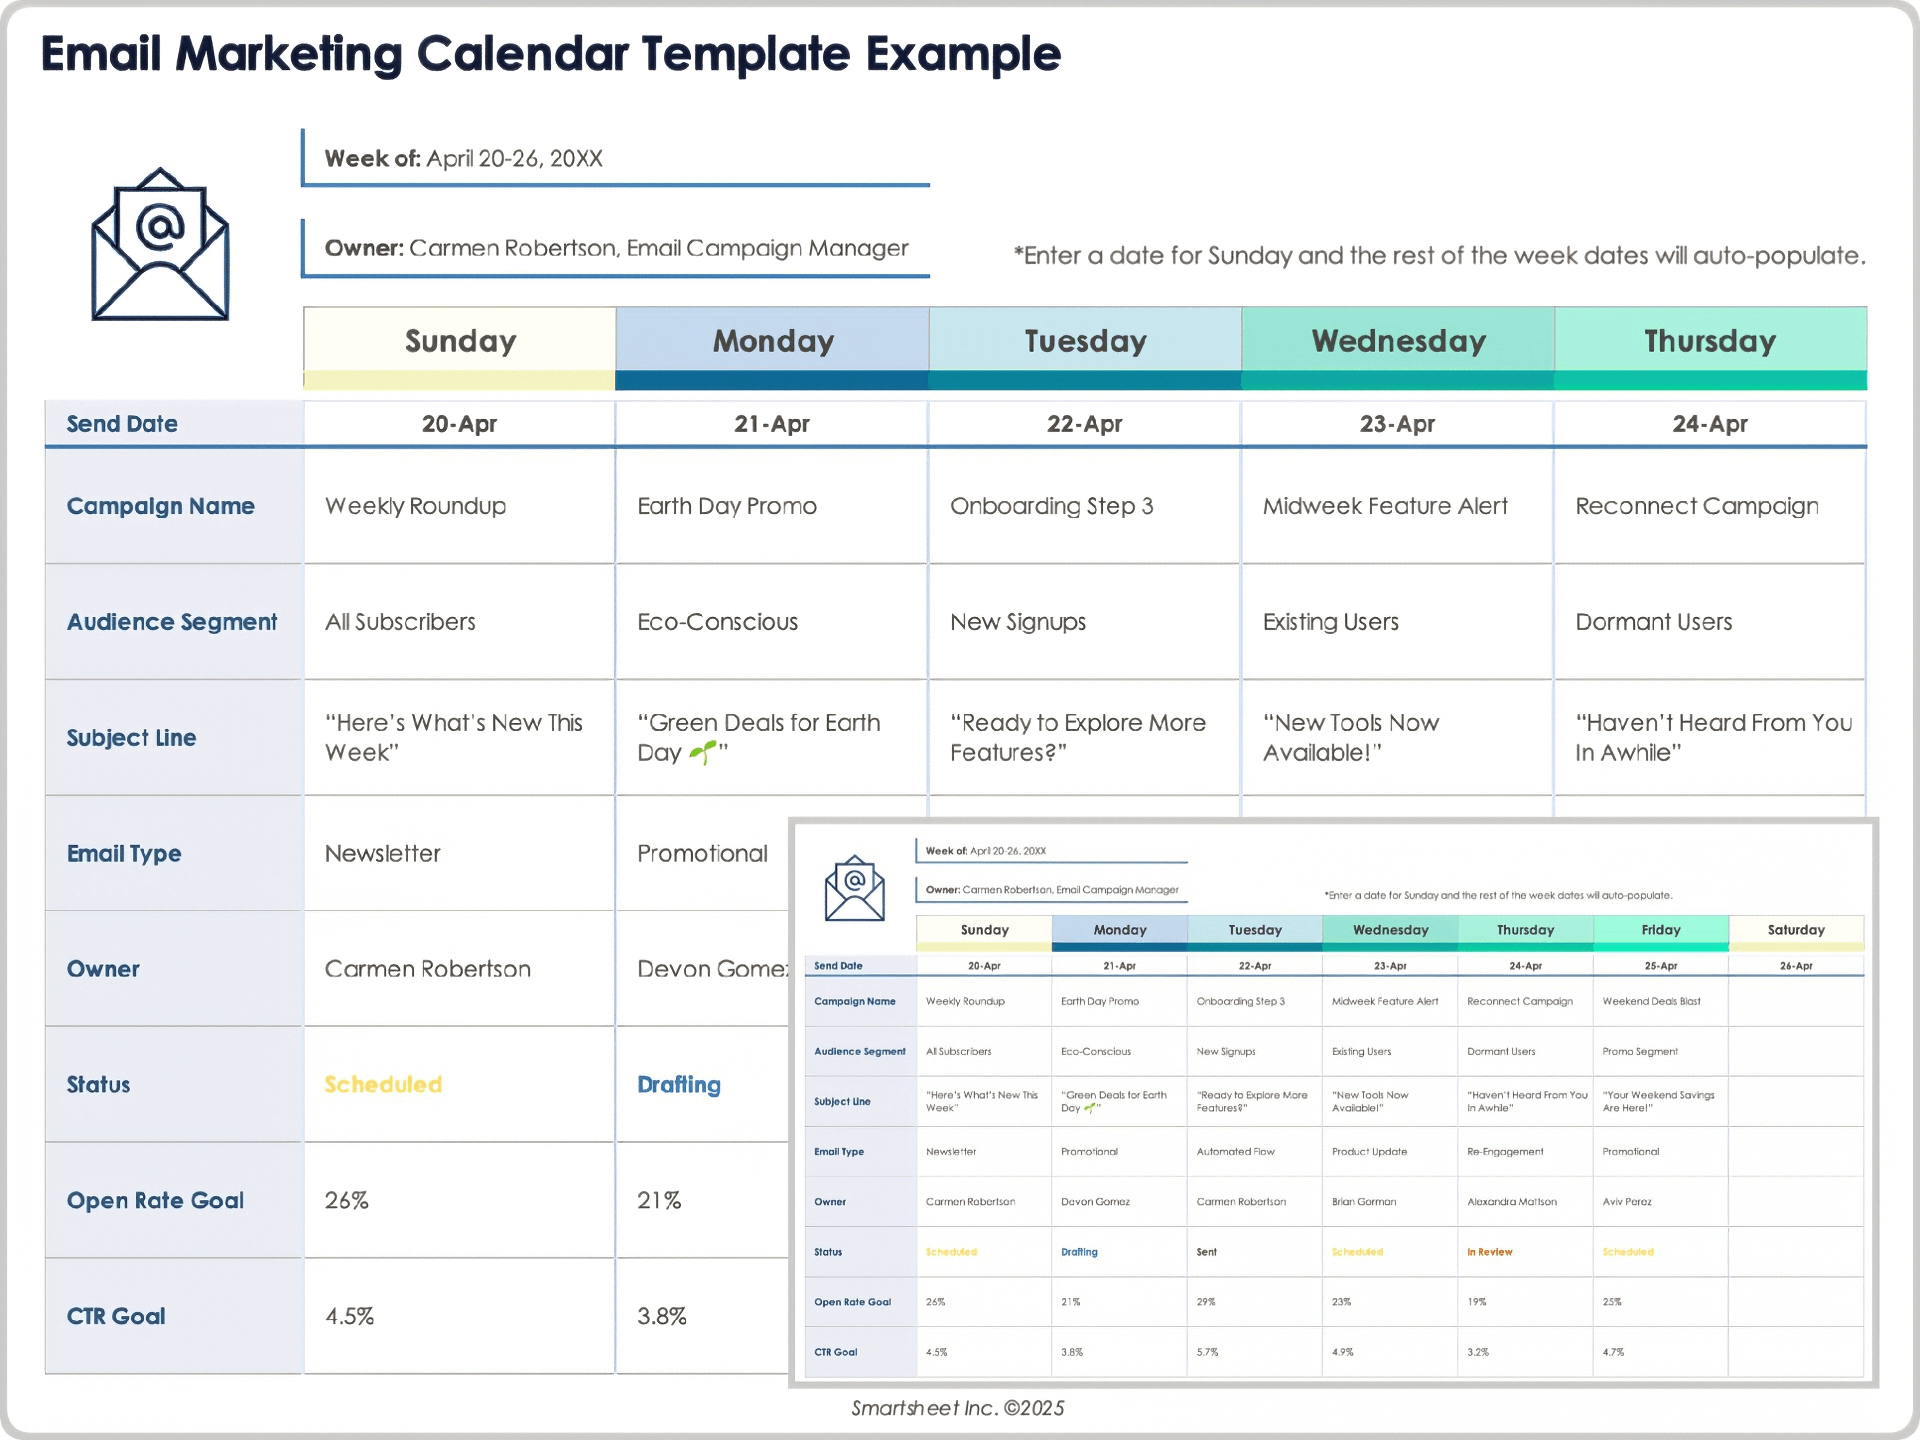Open the Thursday header in the inset preview
Viewport: 1920px width, 1440px height.
coord(1525,930)
